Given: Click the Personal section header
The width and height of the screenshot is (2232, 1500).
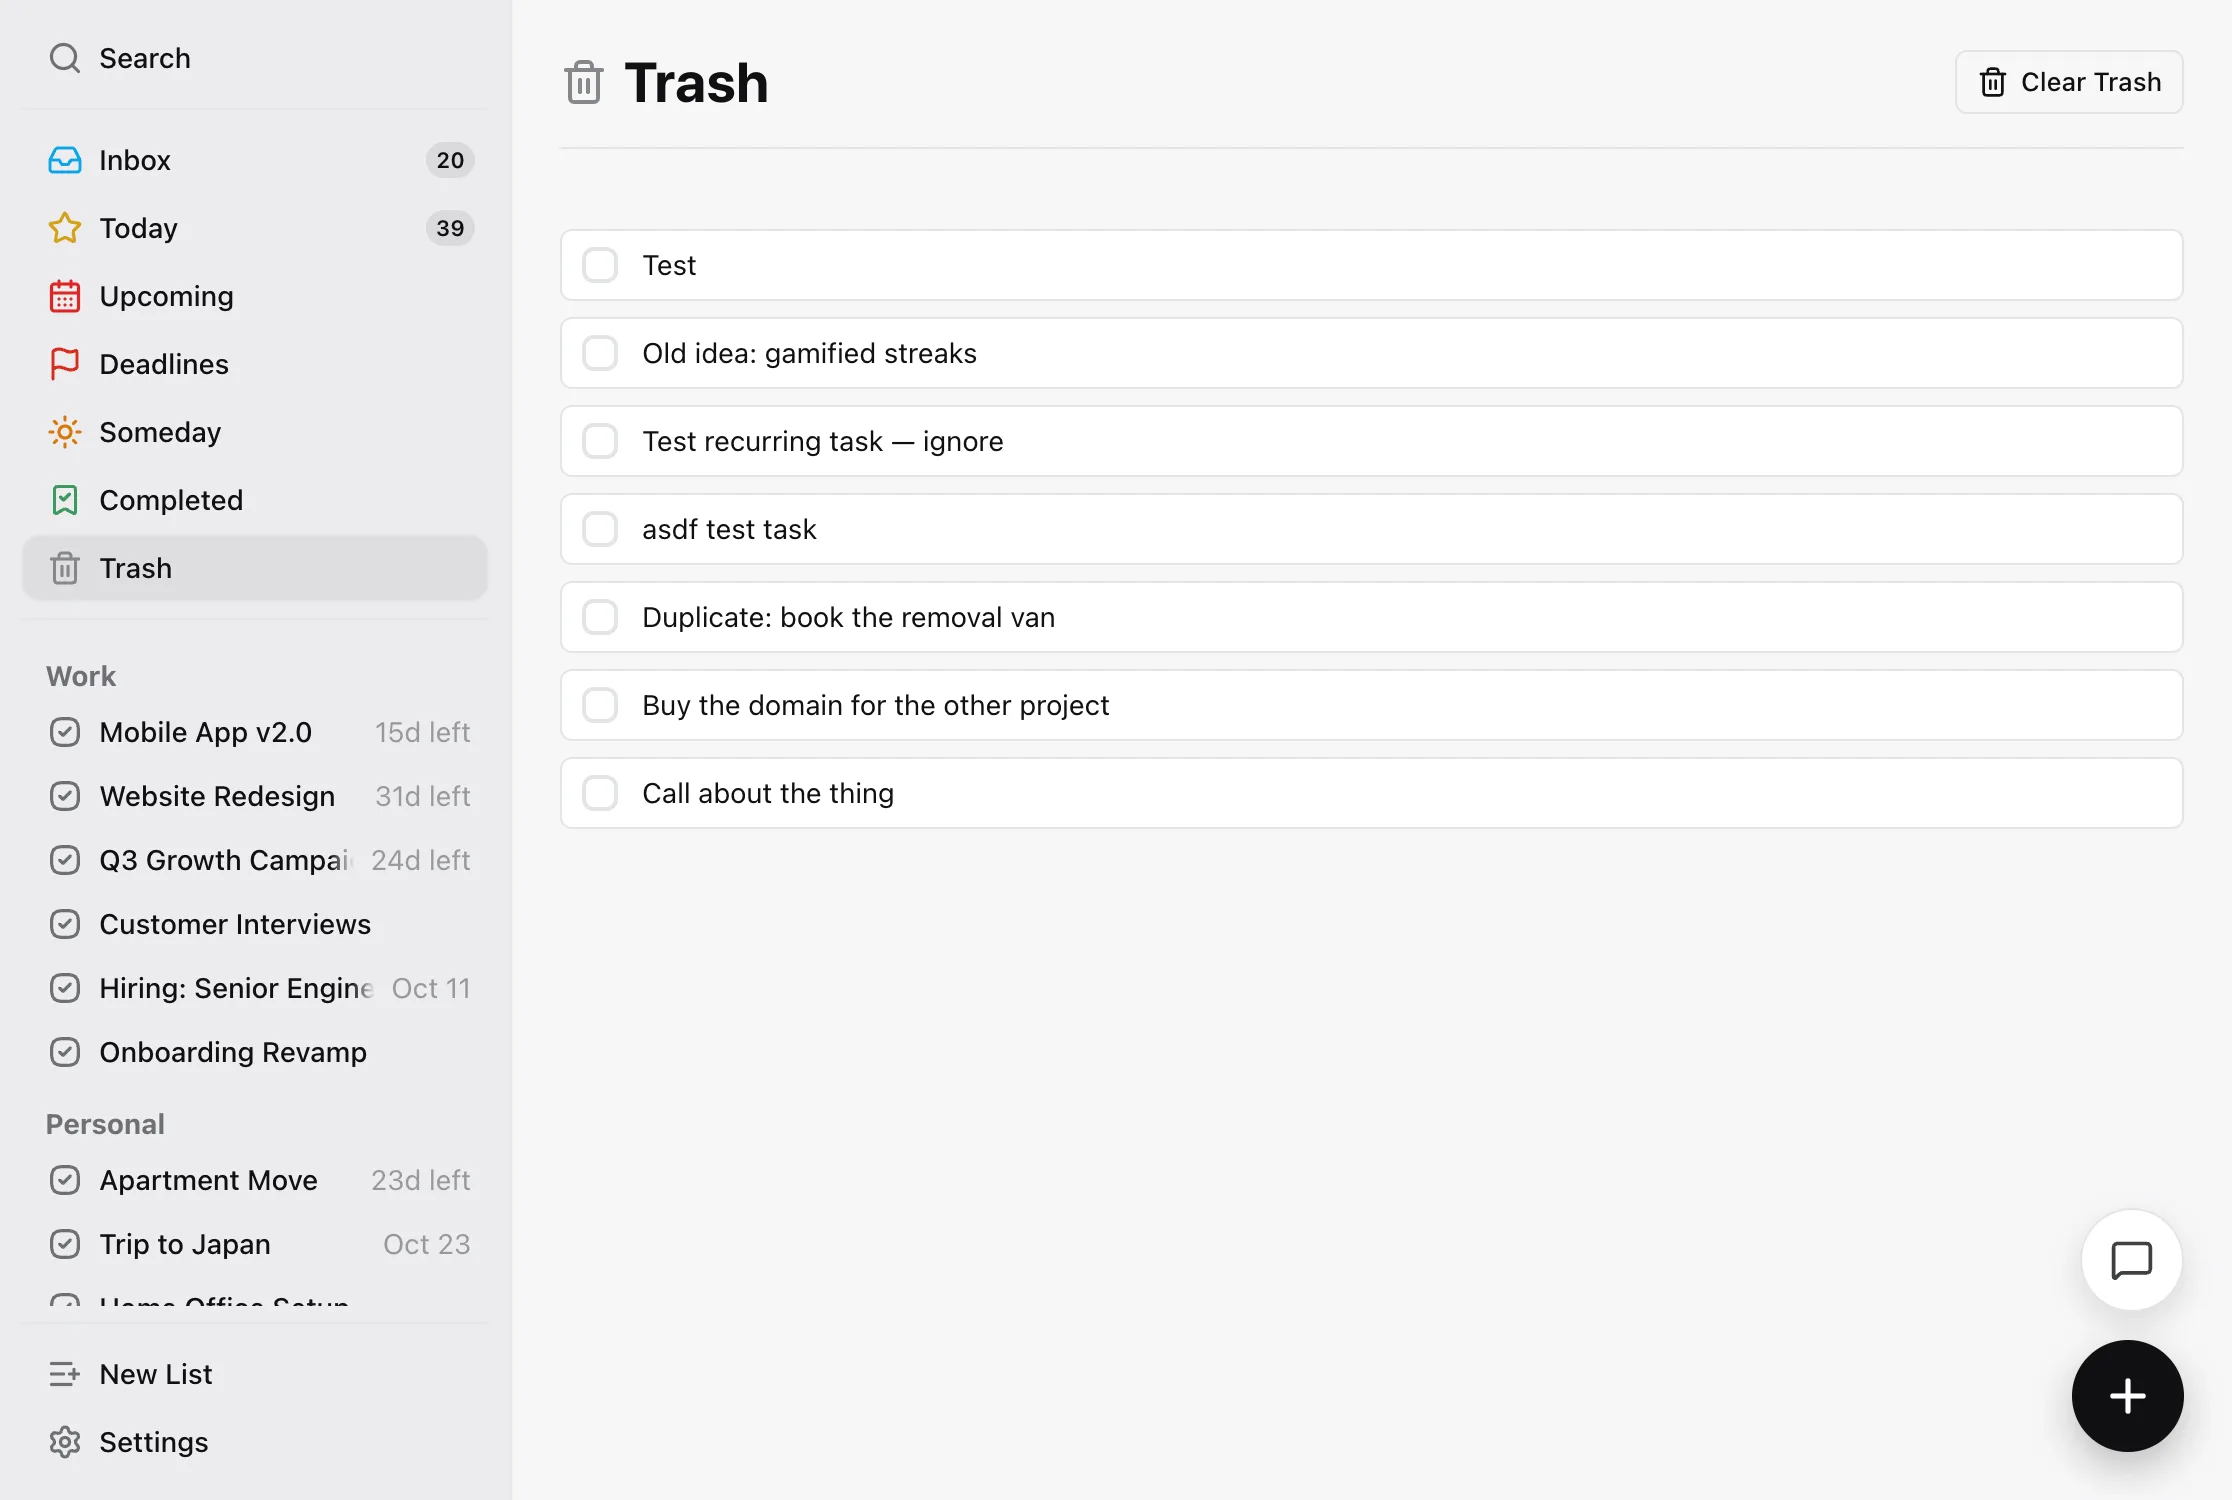Looking at the screenshot, I should pos(105,1124).
